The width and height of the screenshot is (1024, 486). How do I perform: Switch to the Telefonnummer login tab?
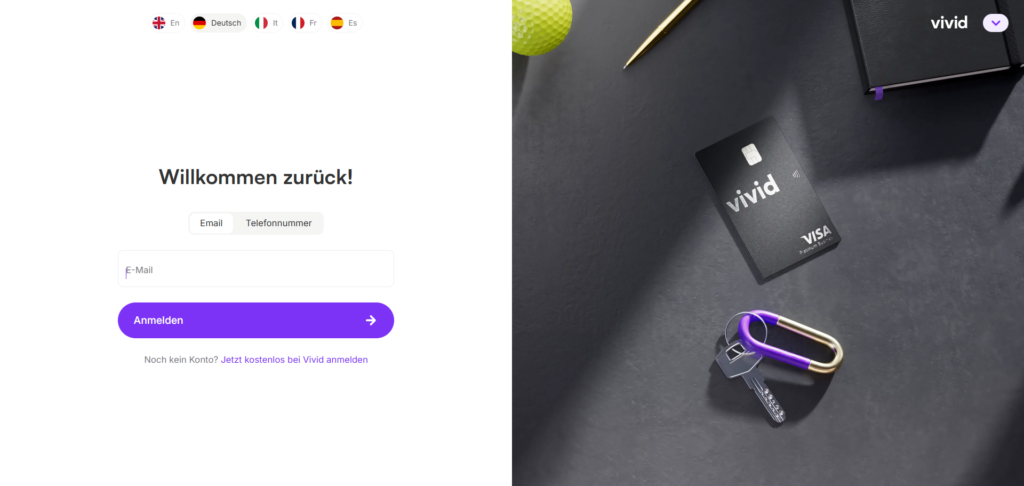pos(279,223)
